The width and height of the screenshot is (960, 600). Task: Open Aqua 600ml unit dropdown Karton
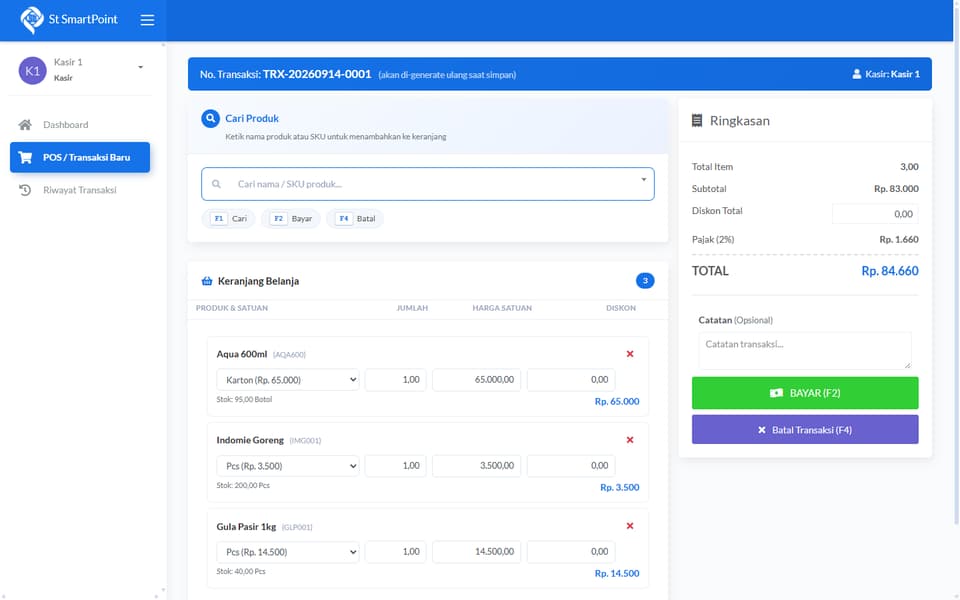[288, 380]
